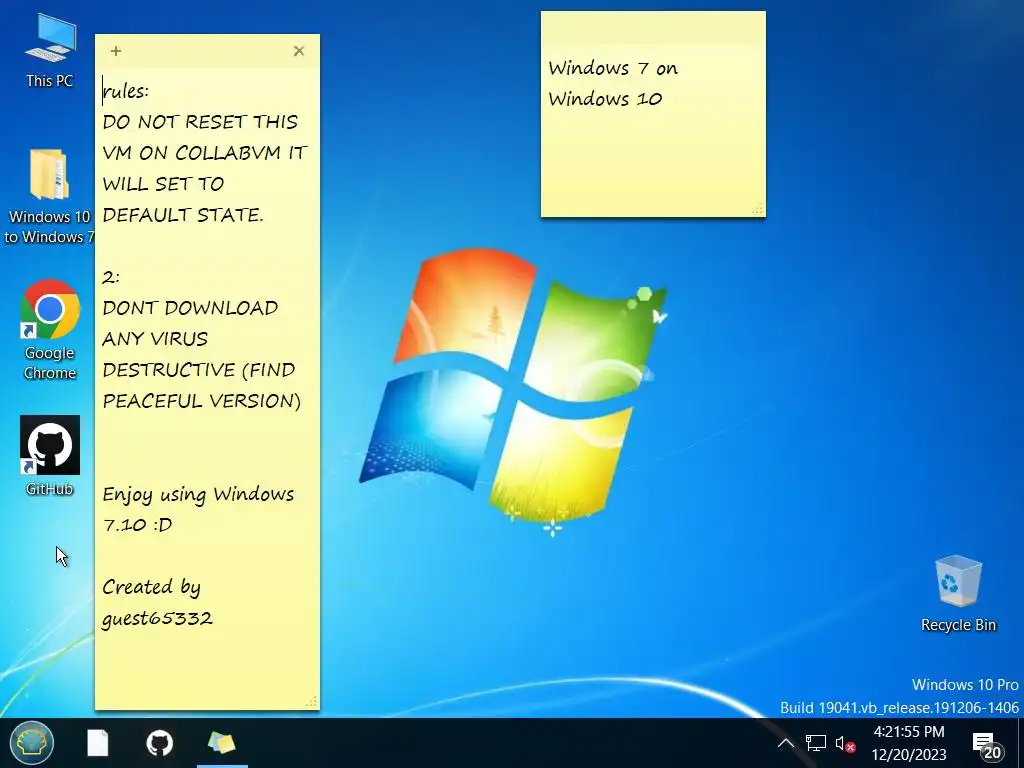Open the blank document taskbar icon
Screen dimensions: 1024x768
(97, 743)
